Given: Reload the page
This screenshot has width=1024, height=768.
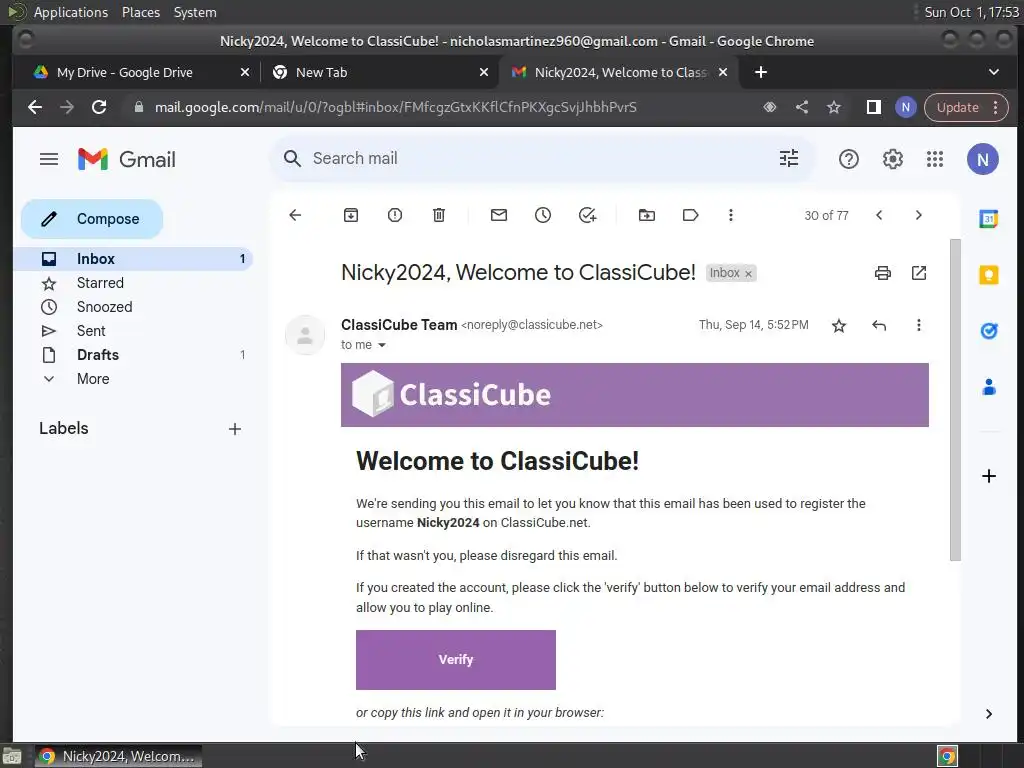Looking at the screenshot, I should pos(99,107).
